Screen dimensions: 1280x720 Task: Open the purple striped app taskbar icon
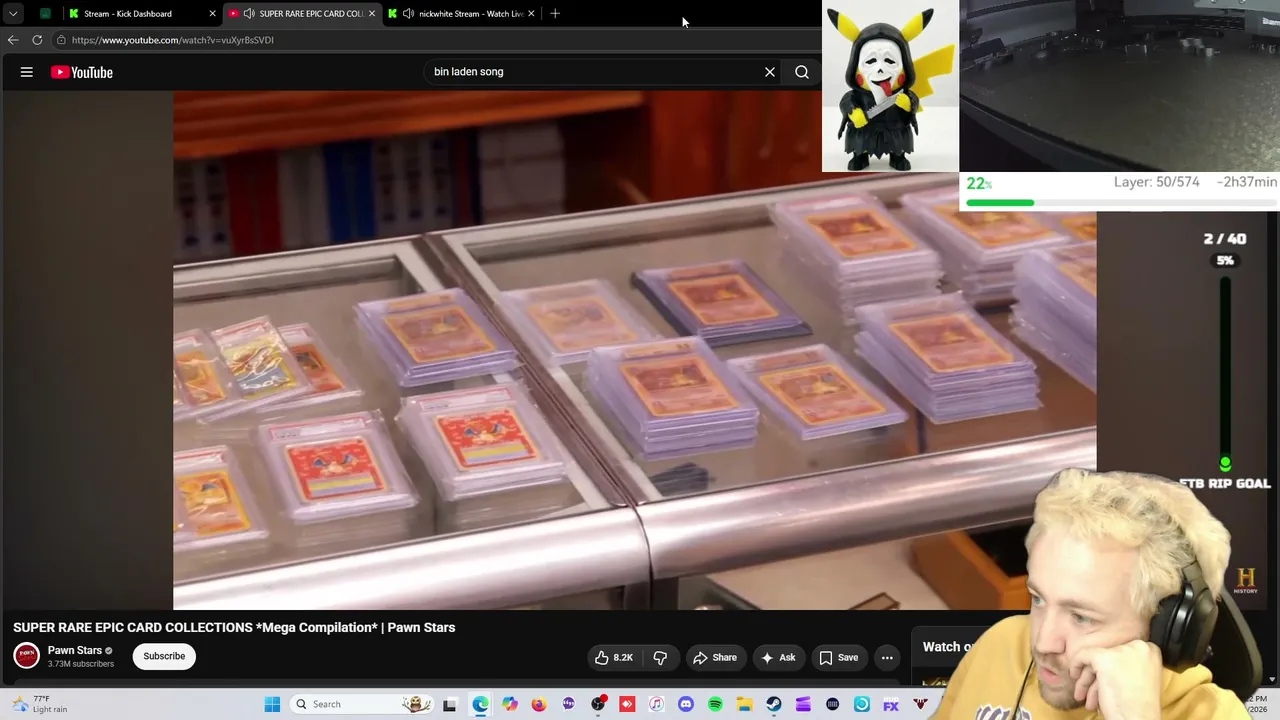803,704
